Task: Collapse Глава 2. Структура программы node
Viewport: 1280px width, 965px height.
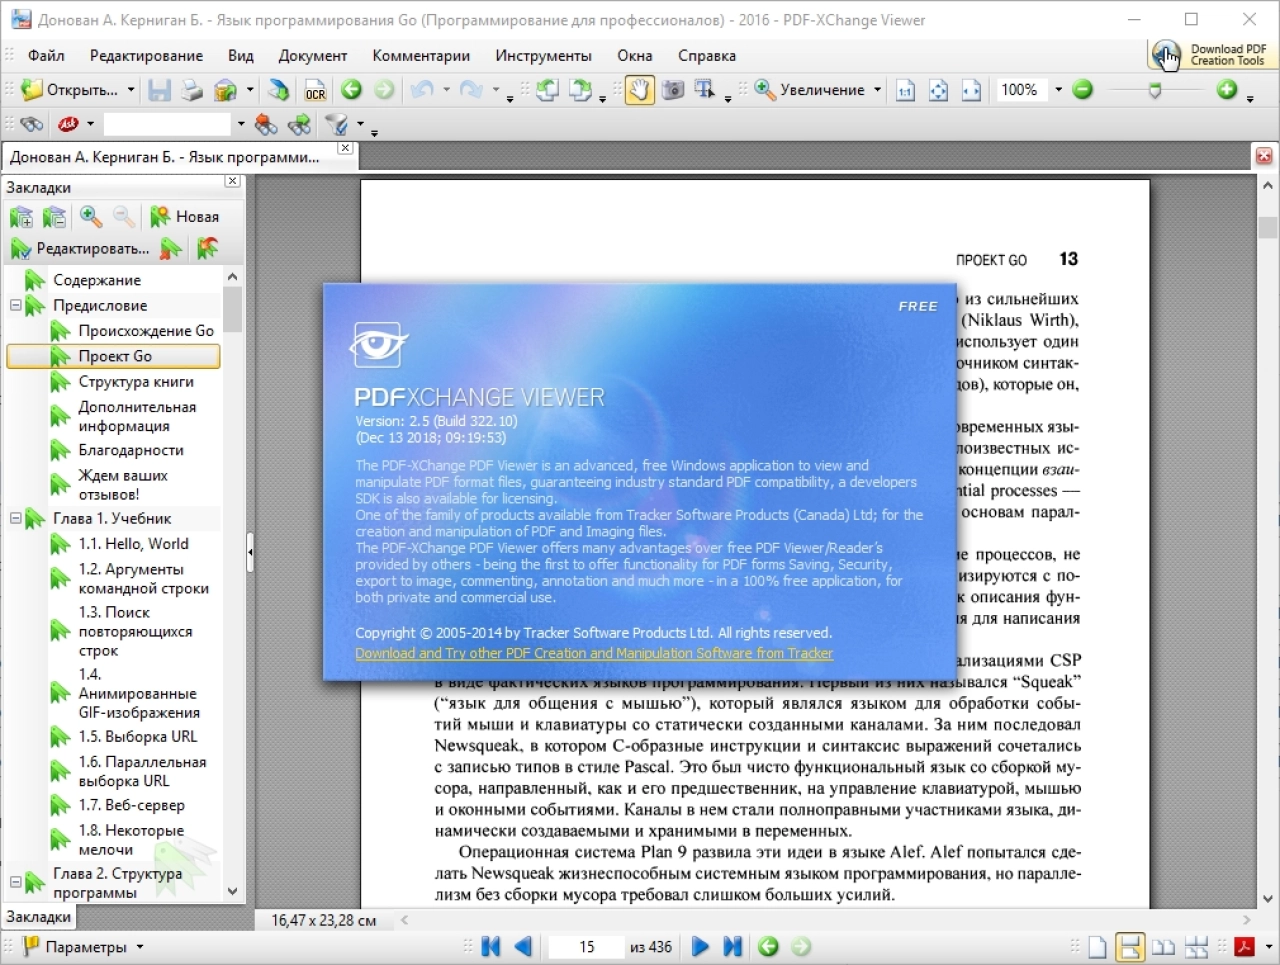Action: (x=16, y=882)
